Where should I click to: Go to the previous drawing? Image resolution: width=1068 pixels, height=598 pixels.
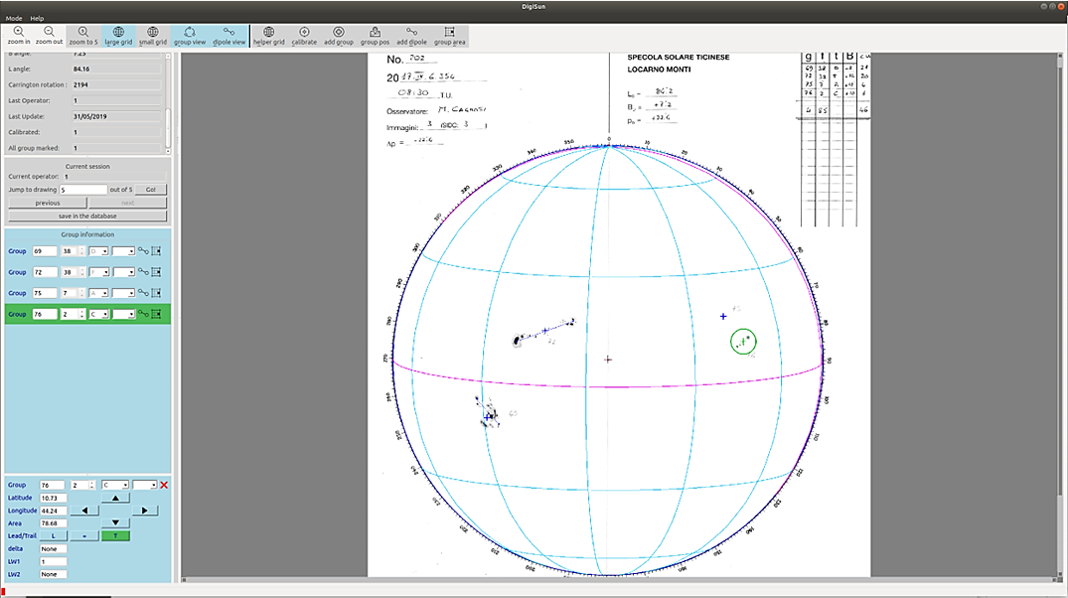47,202
